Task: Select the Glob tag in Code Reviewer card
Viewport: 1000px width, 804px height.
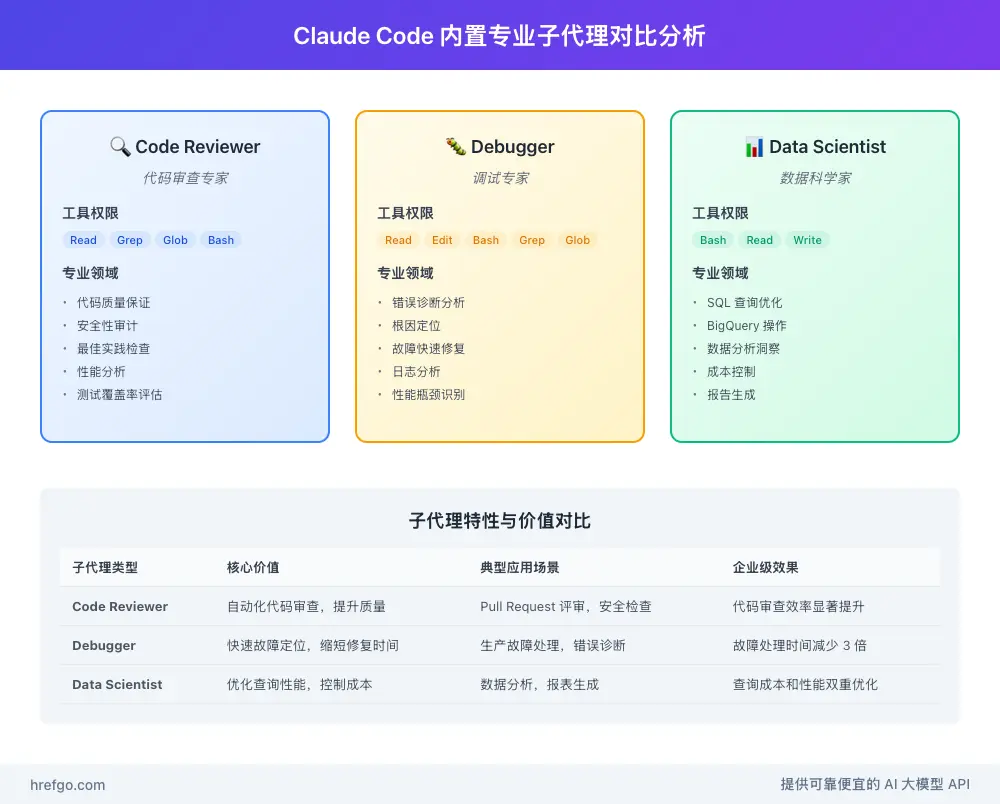Action: click(x=175, y=240)
